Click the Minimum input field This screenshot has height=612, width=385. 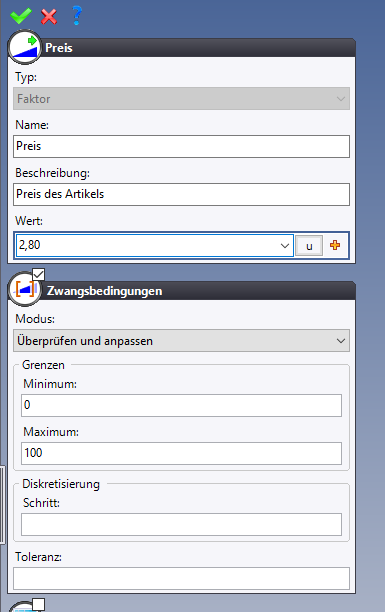(181, 405)
